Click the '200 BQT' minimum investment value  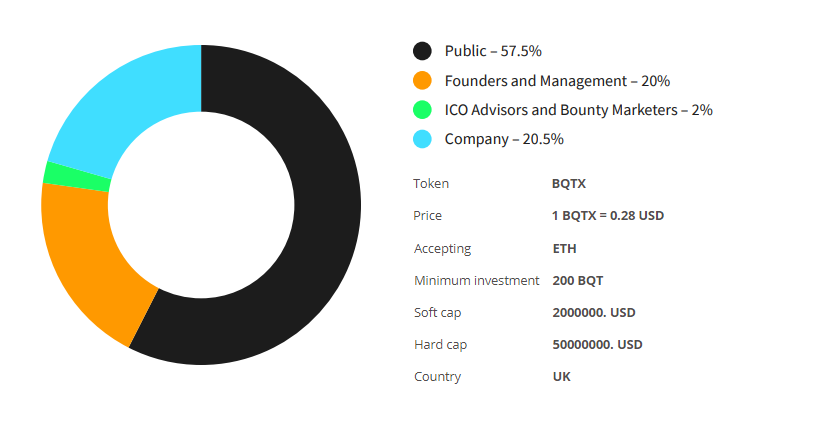[577, 280]
